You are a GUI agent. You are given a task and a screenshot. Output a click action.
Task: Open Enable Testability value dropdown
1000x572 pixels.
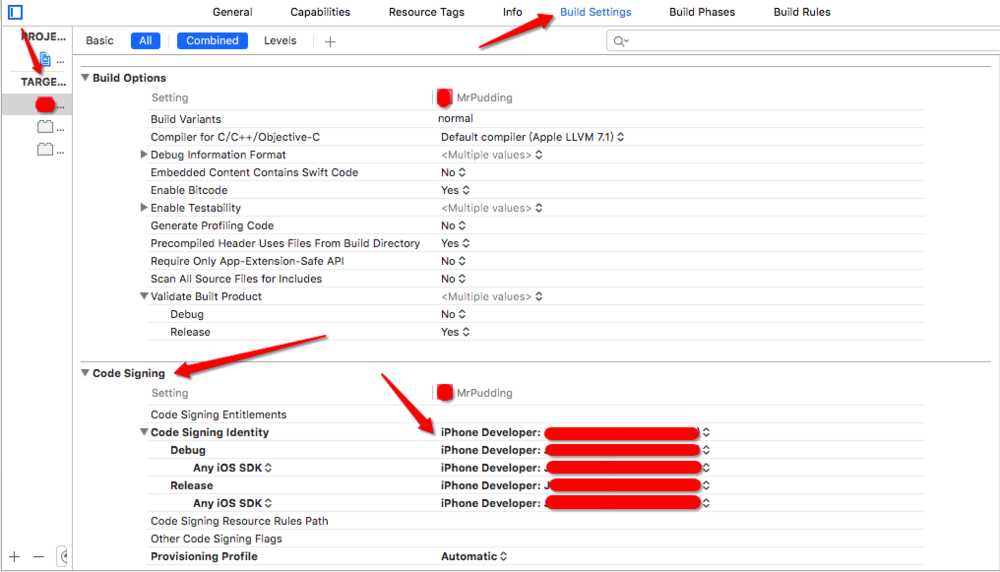(x=491, y=208)
